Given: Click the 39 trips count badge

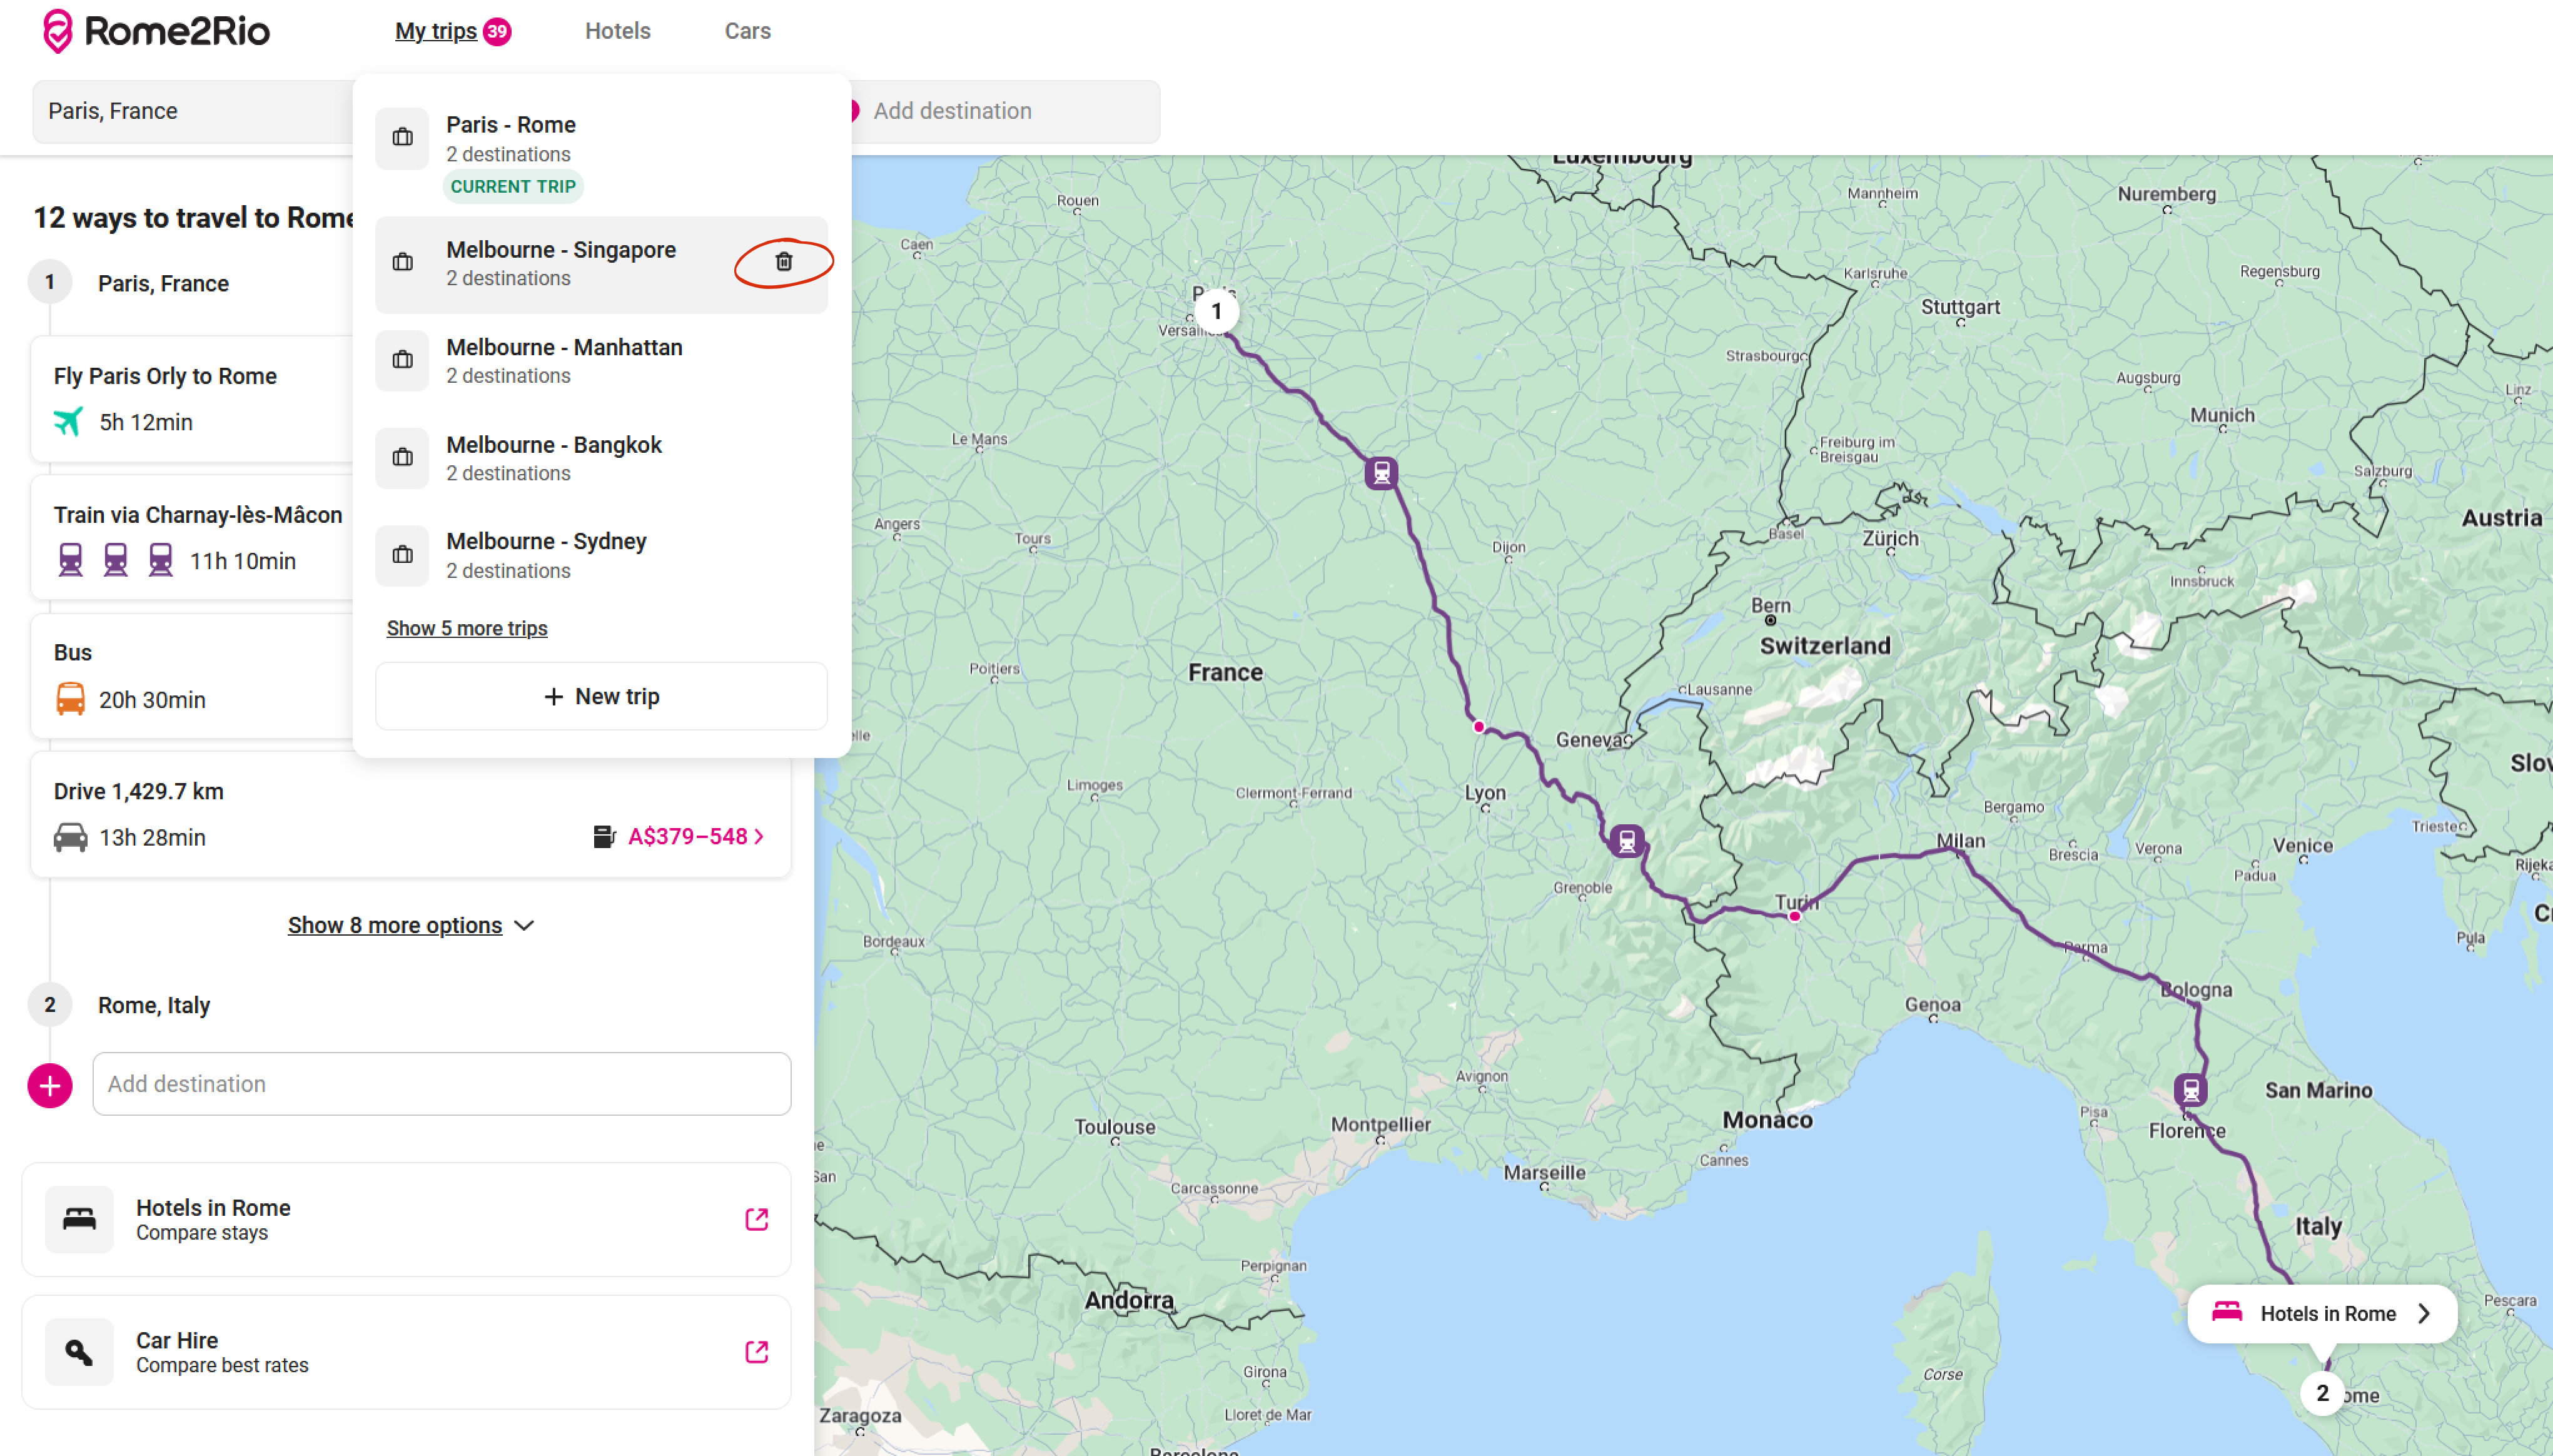Looking at the screenshot, I should pos(497,32).
